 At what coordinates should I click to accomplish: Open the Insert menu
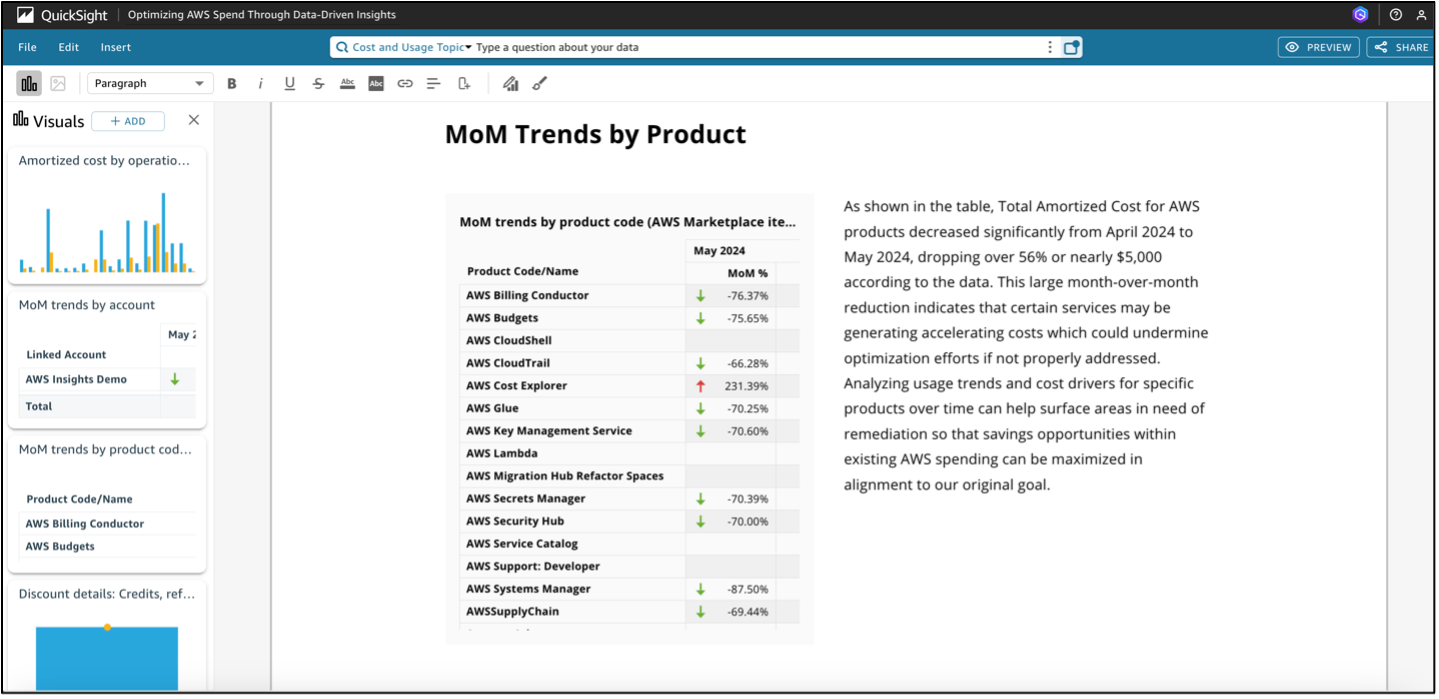coord(115,47)
